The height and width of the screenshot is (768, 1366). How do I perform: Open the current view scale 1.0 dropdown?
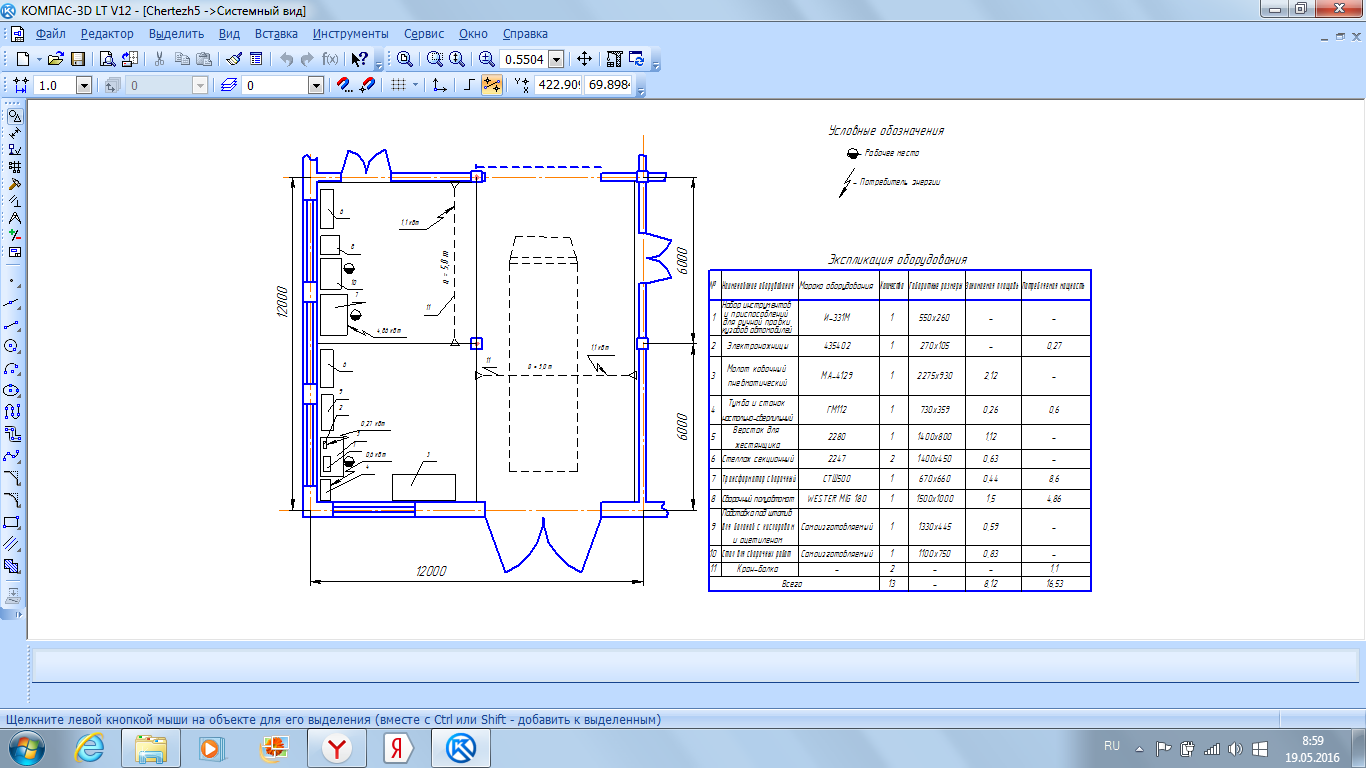[83, 86]
